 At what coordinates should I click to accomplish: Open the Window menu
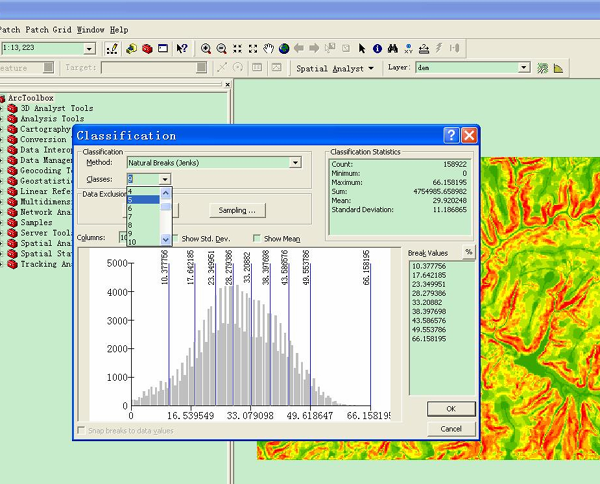pos(90,30)
